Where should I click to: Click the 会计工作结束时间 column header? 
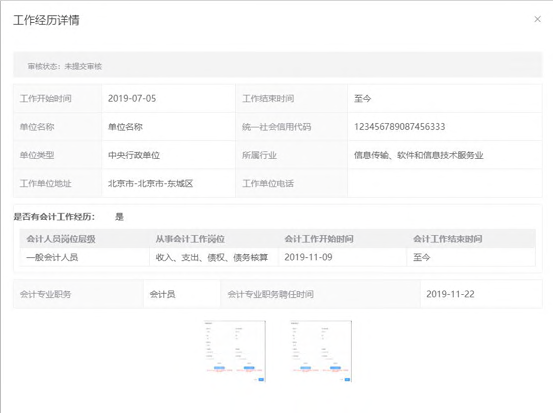coord(448,239)
